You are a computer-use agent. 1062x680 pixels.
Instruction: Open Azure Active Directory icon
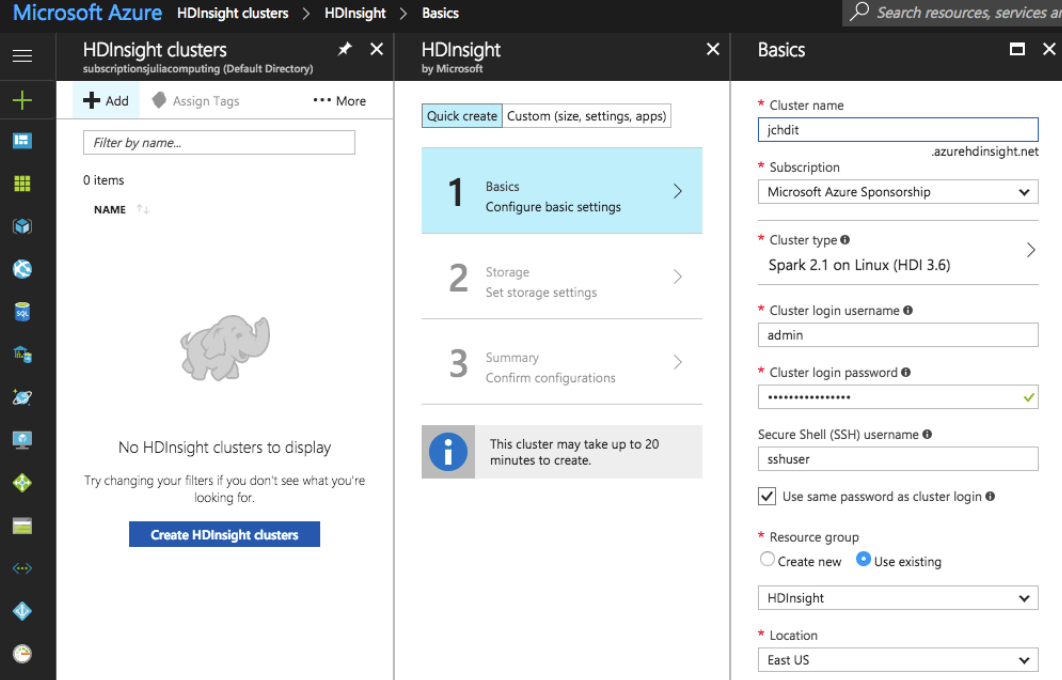click(x=22, y=611)
